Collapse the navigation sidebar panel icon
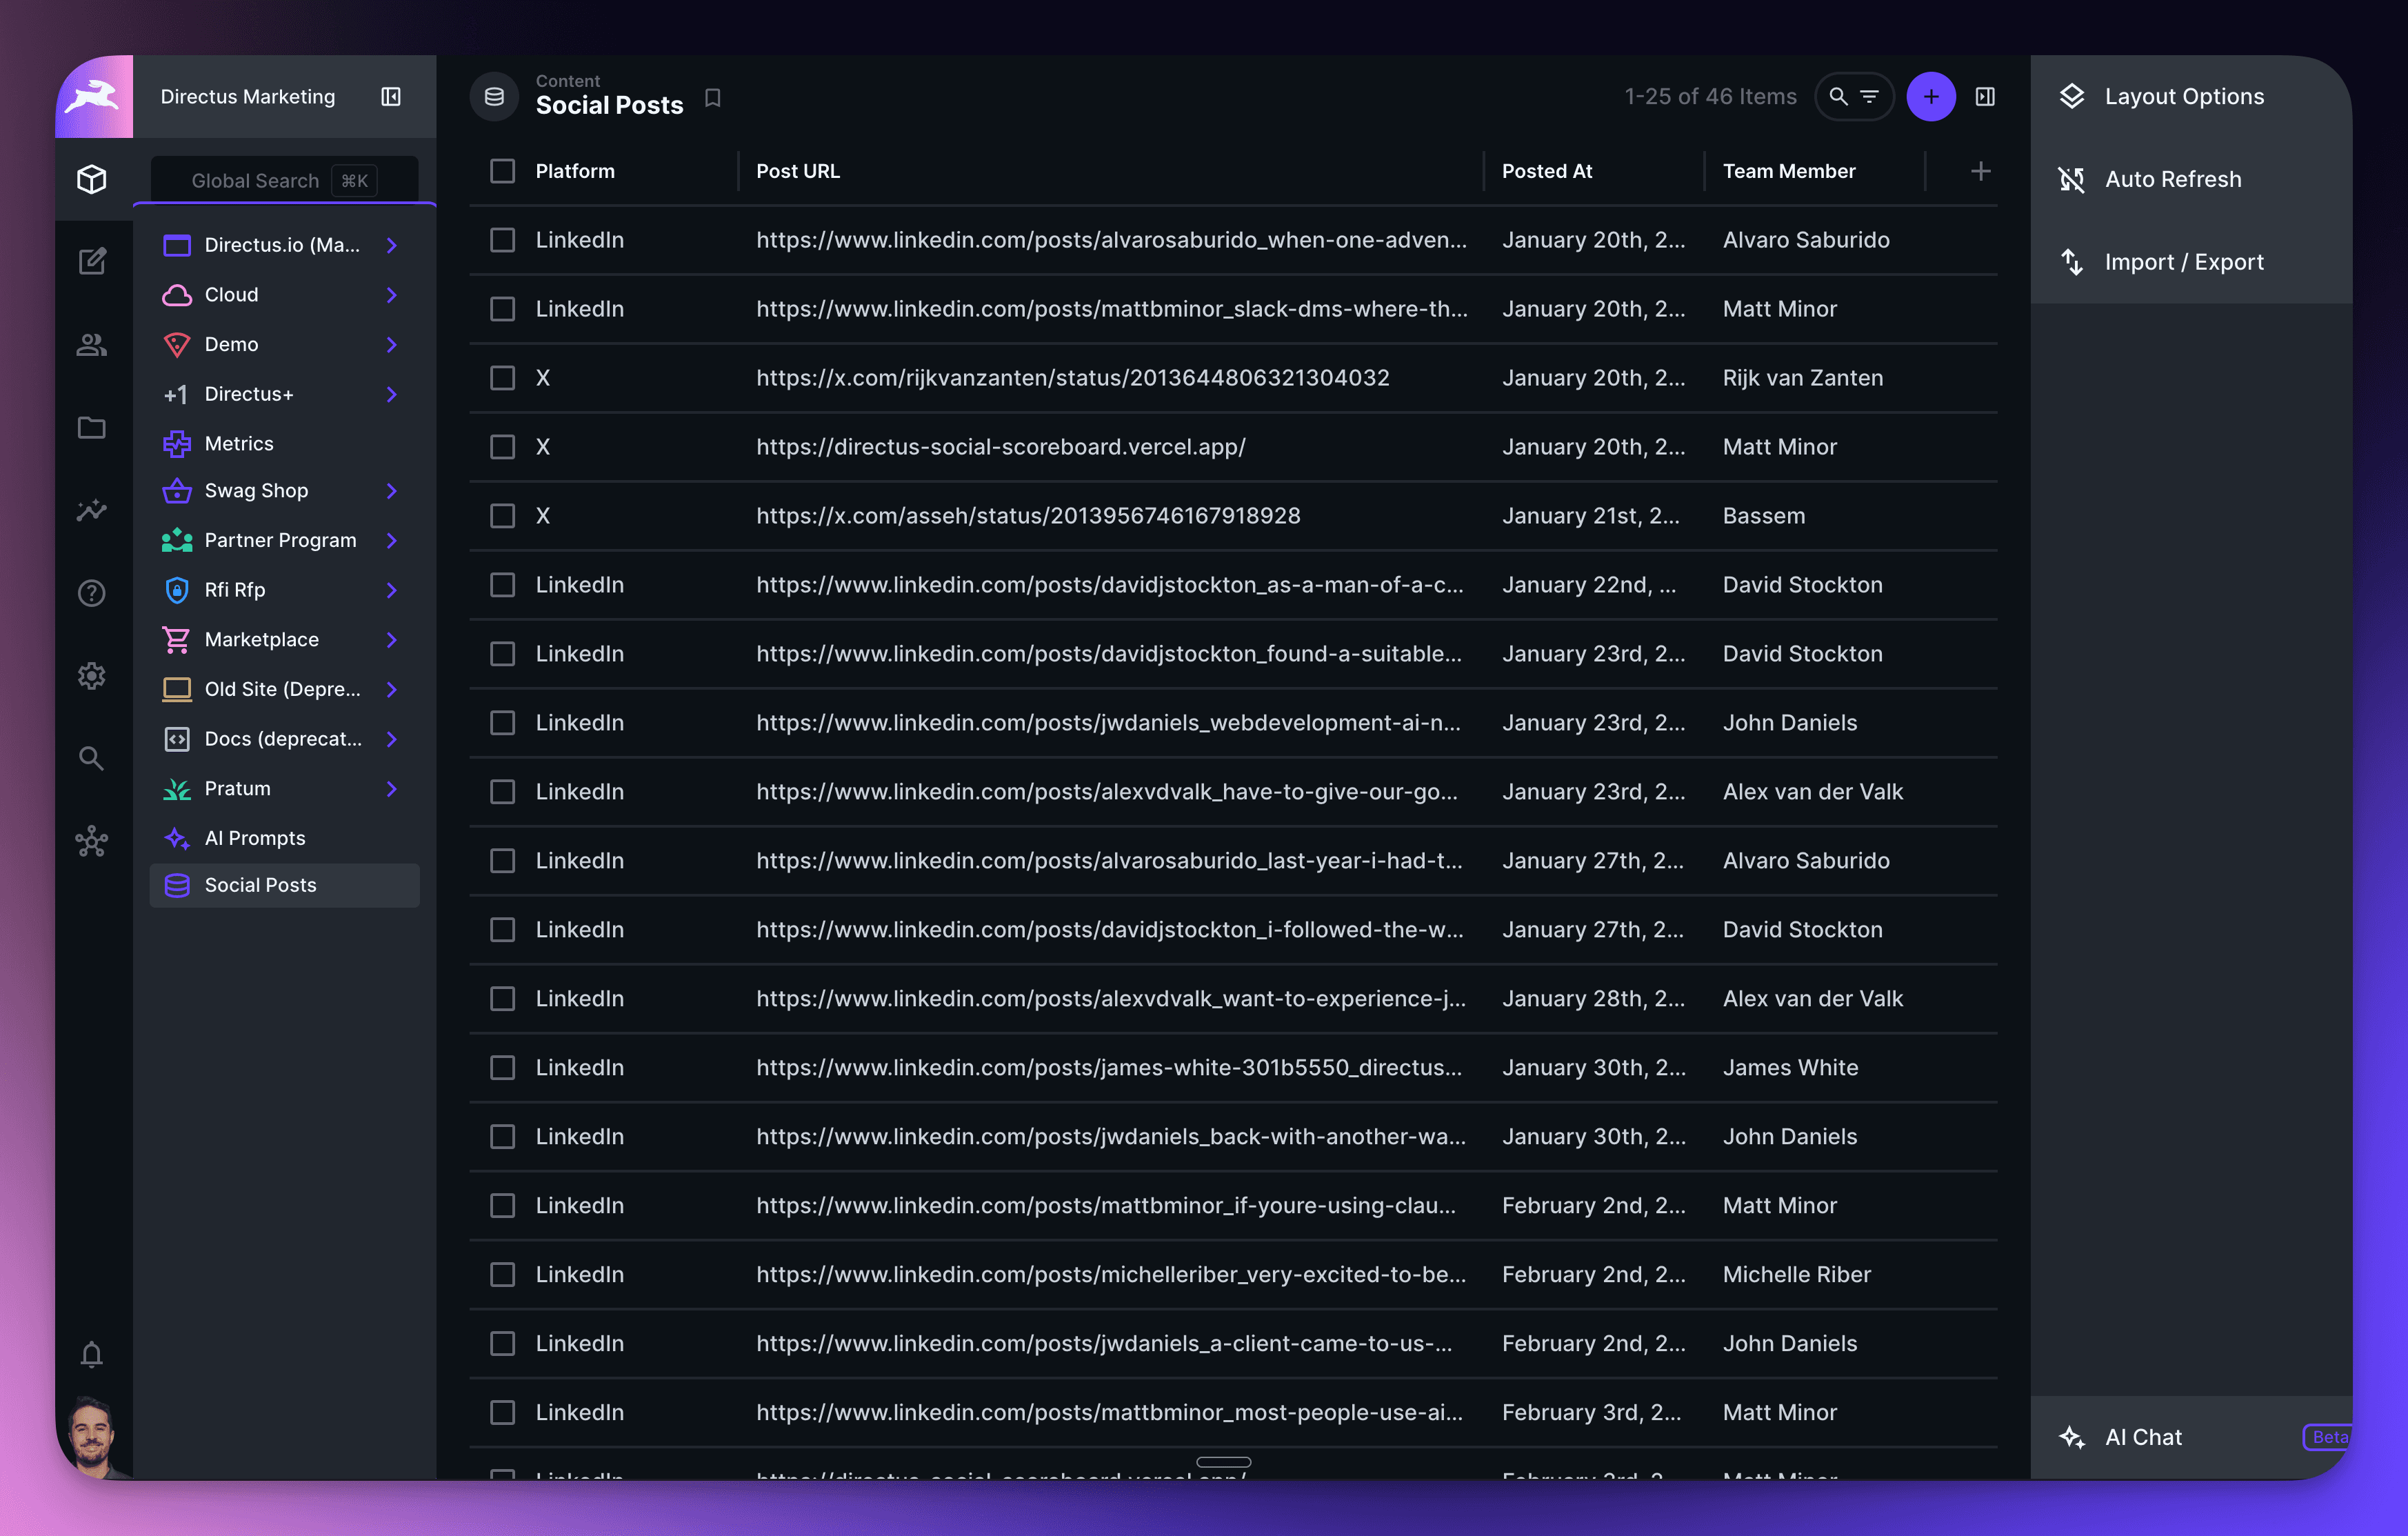Image resolution: width=2408 pixels, height=1536 pixels. (391, 97)
